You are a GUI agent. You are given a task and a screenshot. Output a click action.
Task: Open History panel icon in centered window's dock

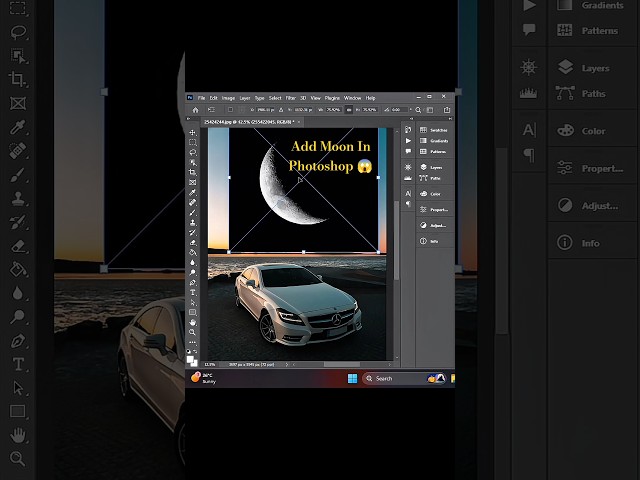tap(408, 130)
